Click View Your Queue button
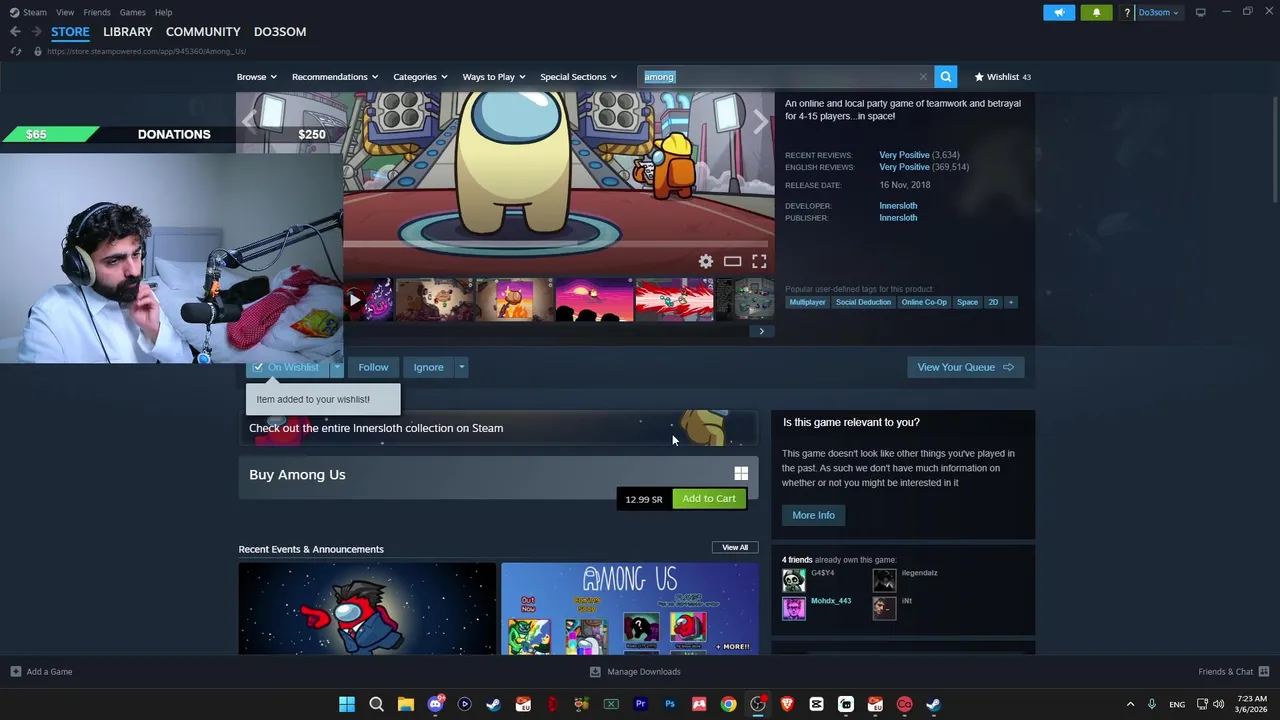Viewport: 1280px width, 720px height. point(965,367)
